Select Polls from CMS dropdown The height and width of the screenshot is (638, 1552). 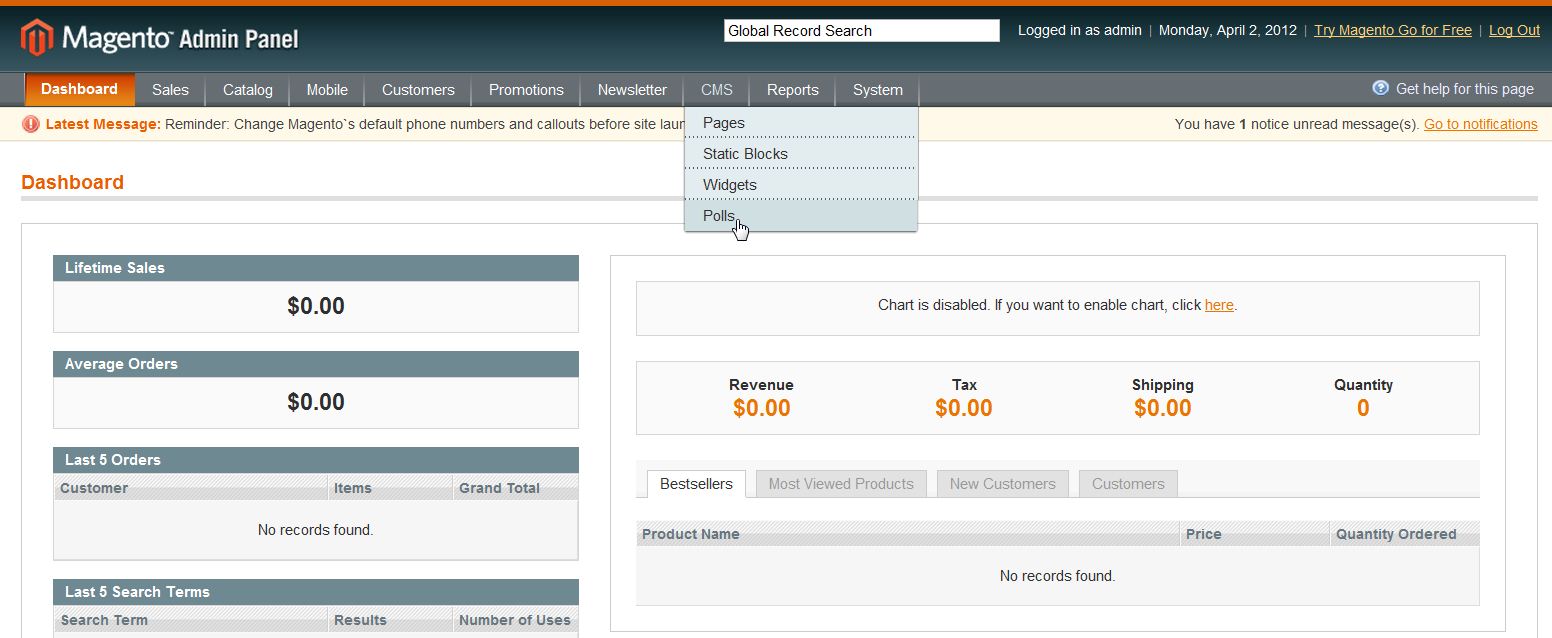pos(801,216)
